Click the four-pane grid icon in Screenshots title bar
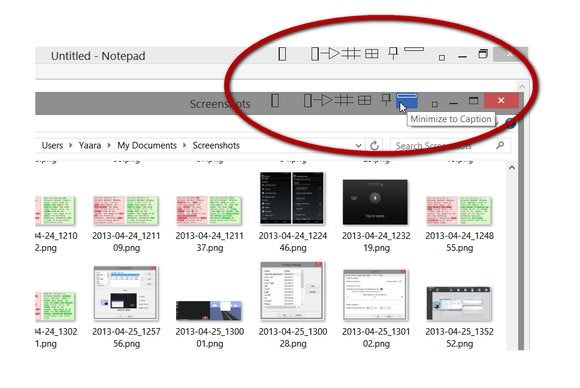 tap(364, 101)
